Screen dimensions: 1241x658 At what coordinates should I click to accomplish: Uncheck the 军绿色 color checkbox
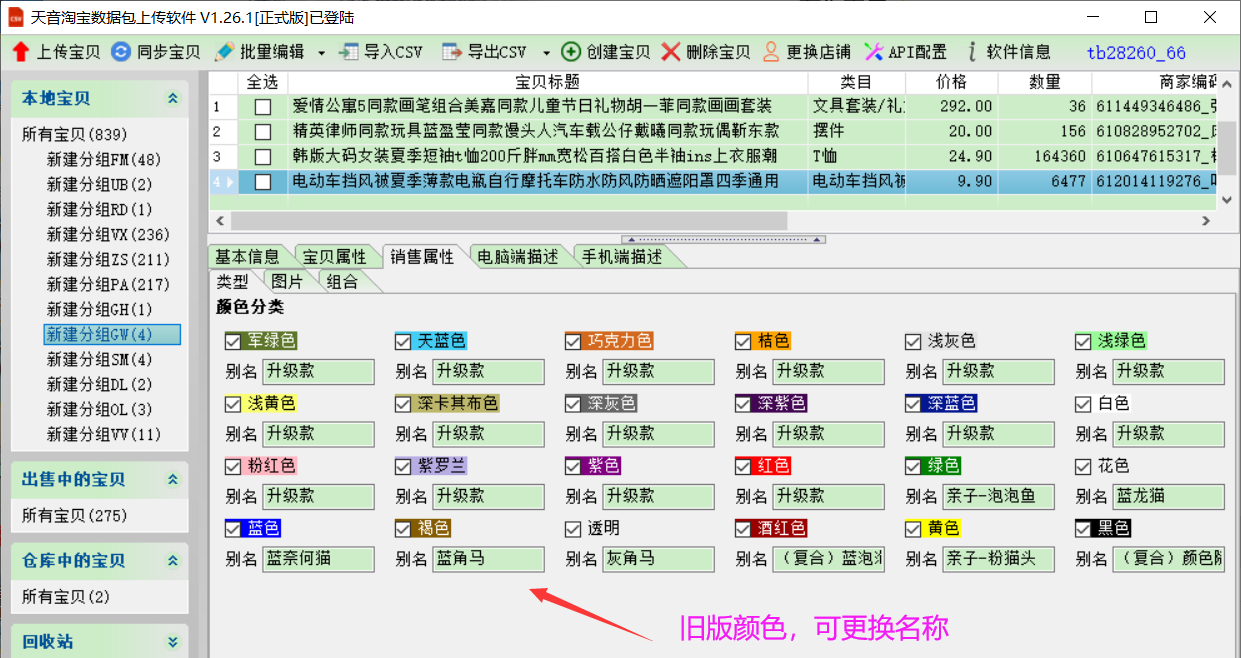(x=234, y=342)
